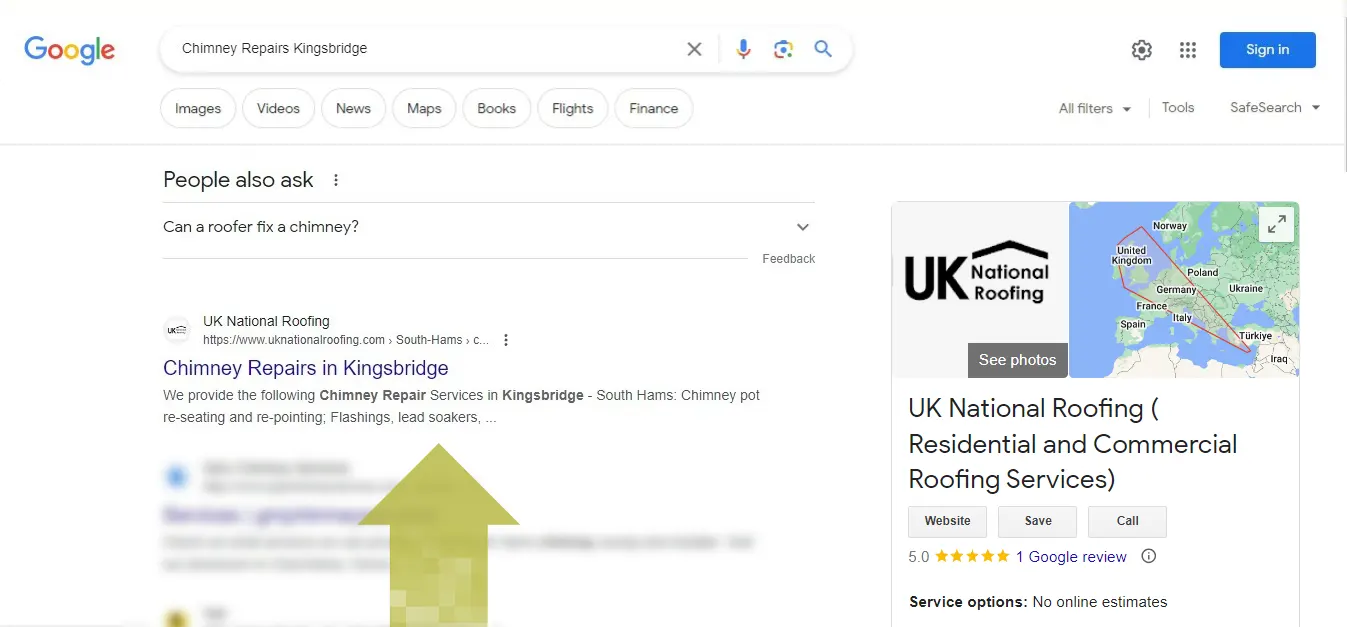Open People also ask options menu
The width and height of the screenshot is (1347, 627).
[336, 180]
